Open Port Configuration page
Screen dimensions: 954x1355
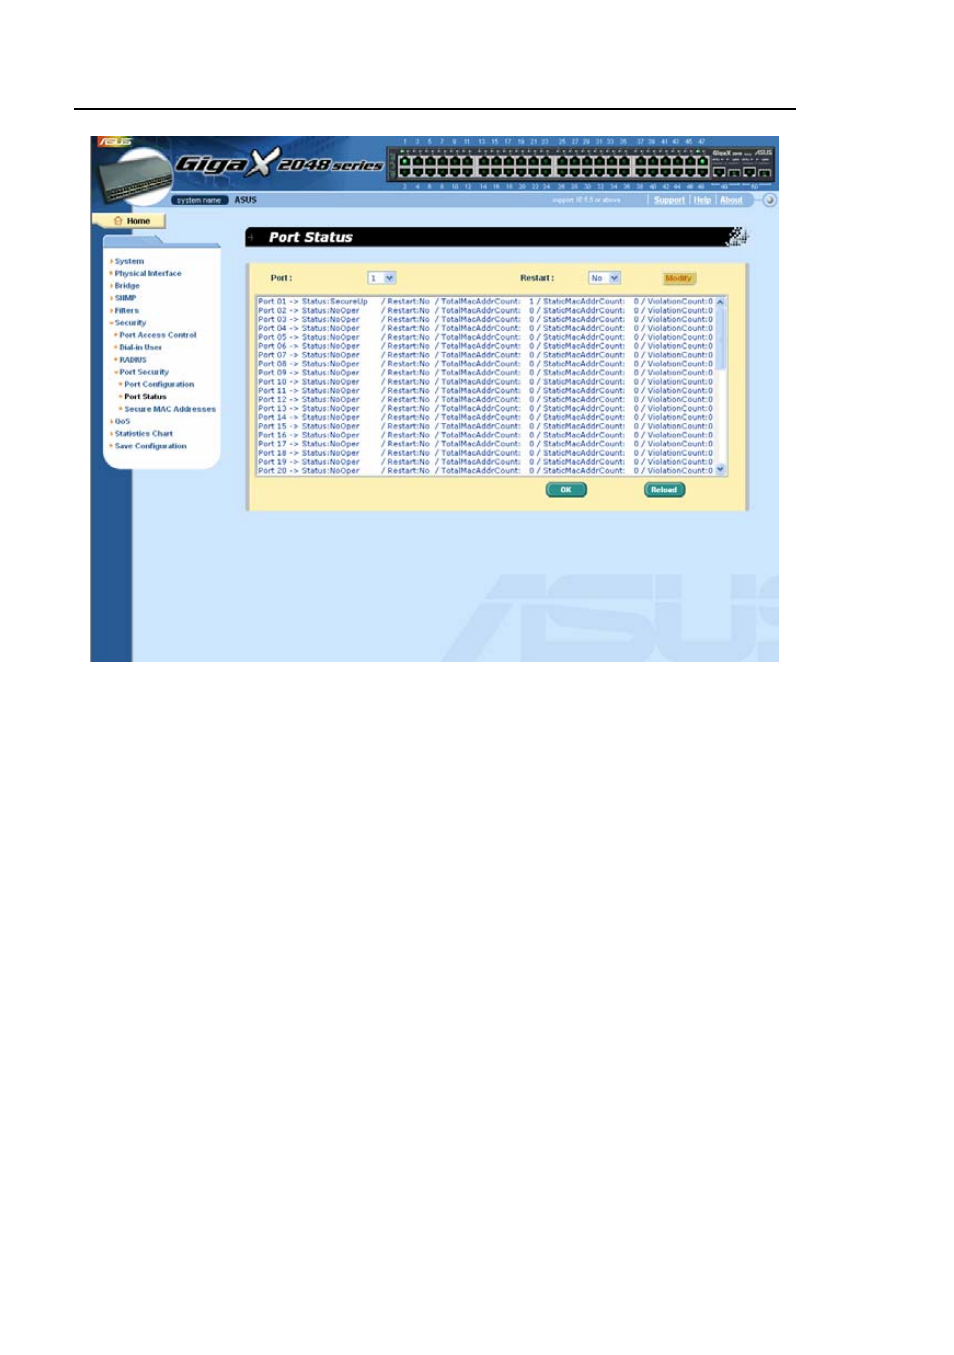158,384
